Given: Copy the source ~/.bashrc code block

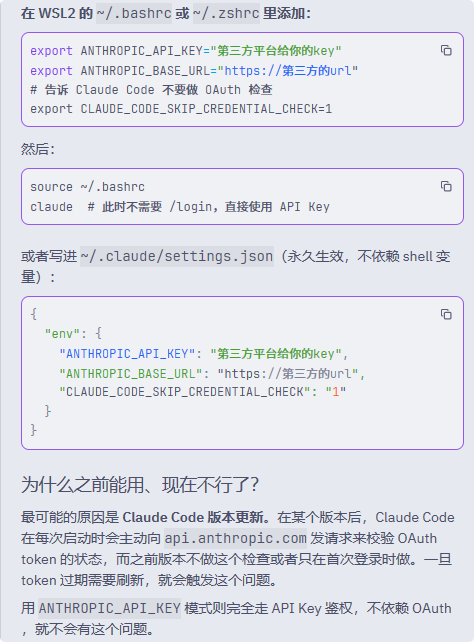Looking at the screenshot, I should click(446, 186).
